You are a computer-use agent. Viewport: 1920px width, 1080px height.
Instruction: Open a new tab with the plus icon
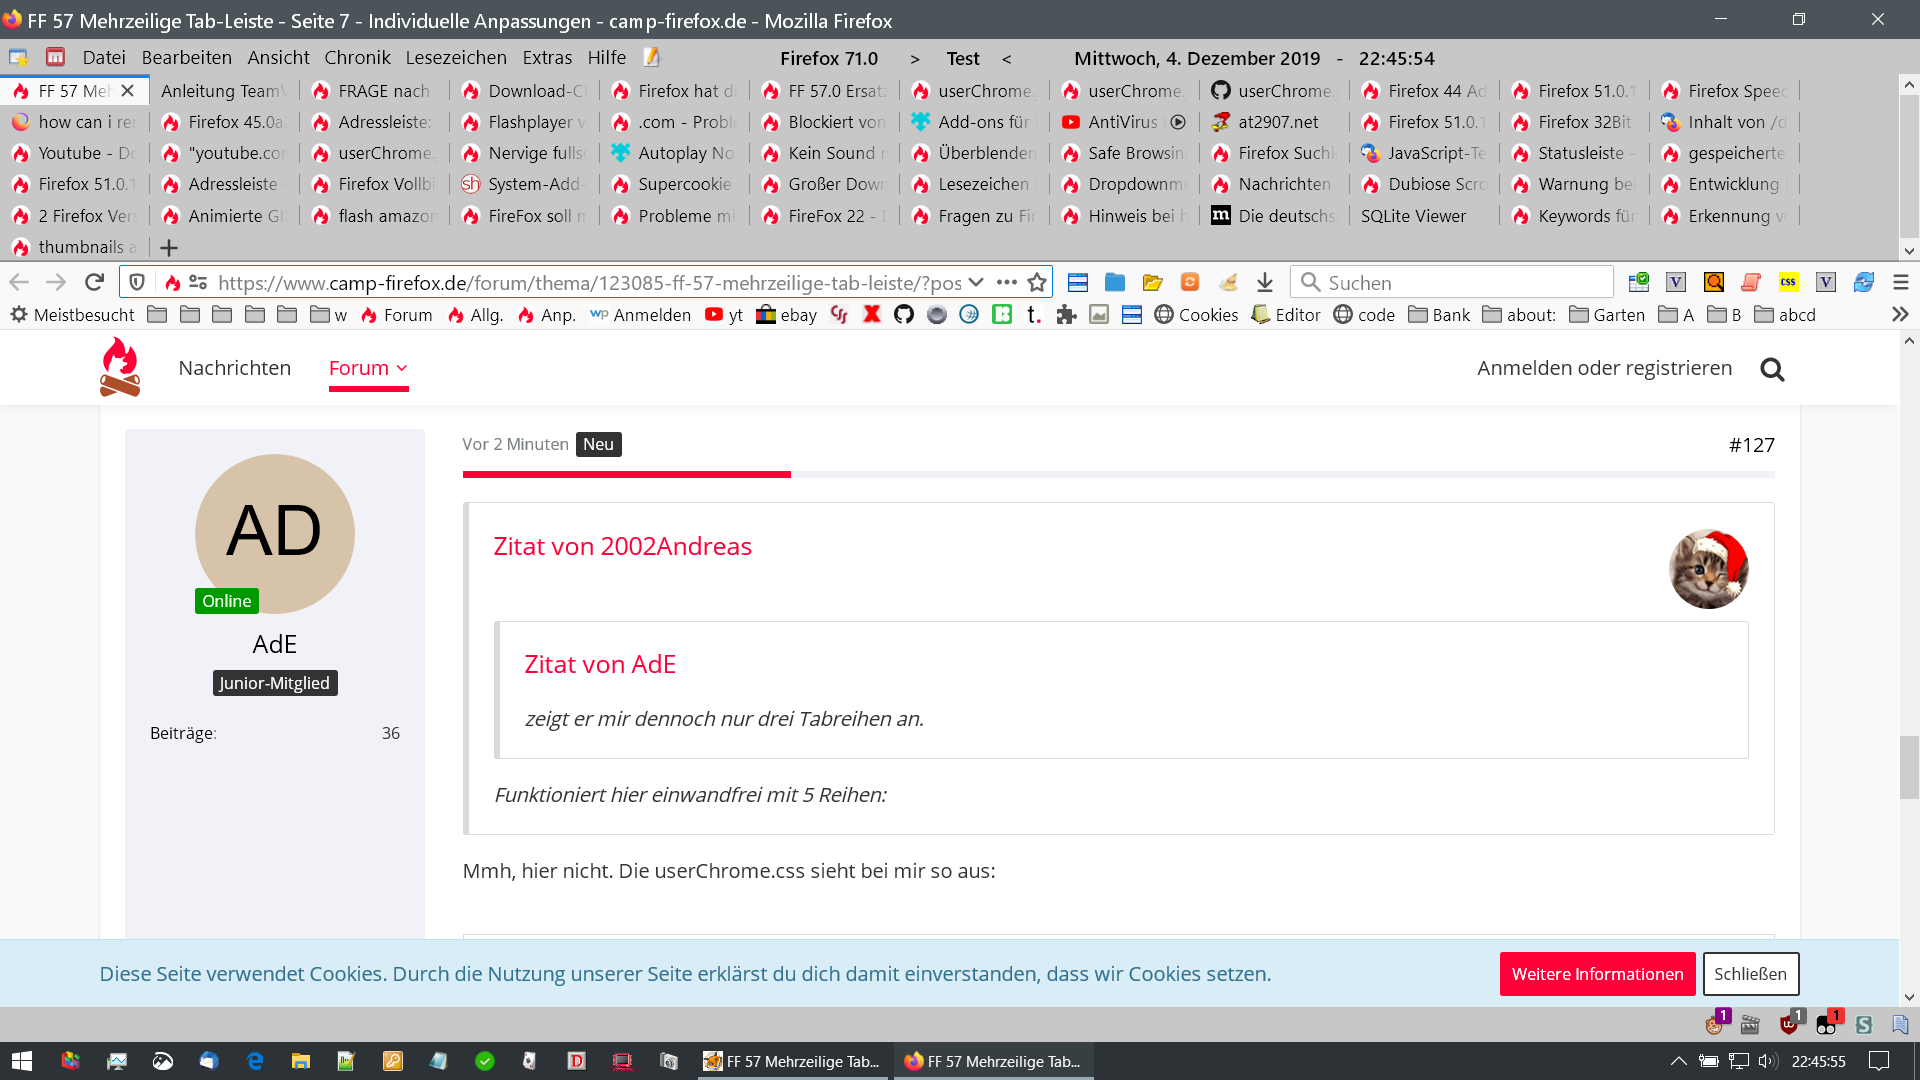[169, 247]
